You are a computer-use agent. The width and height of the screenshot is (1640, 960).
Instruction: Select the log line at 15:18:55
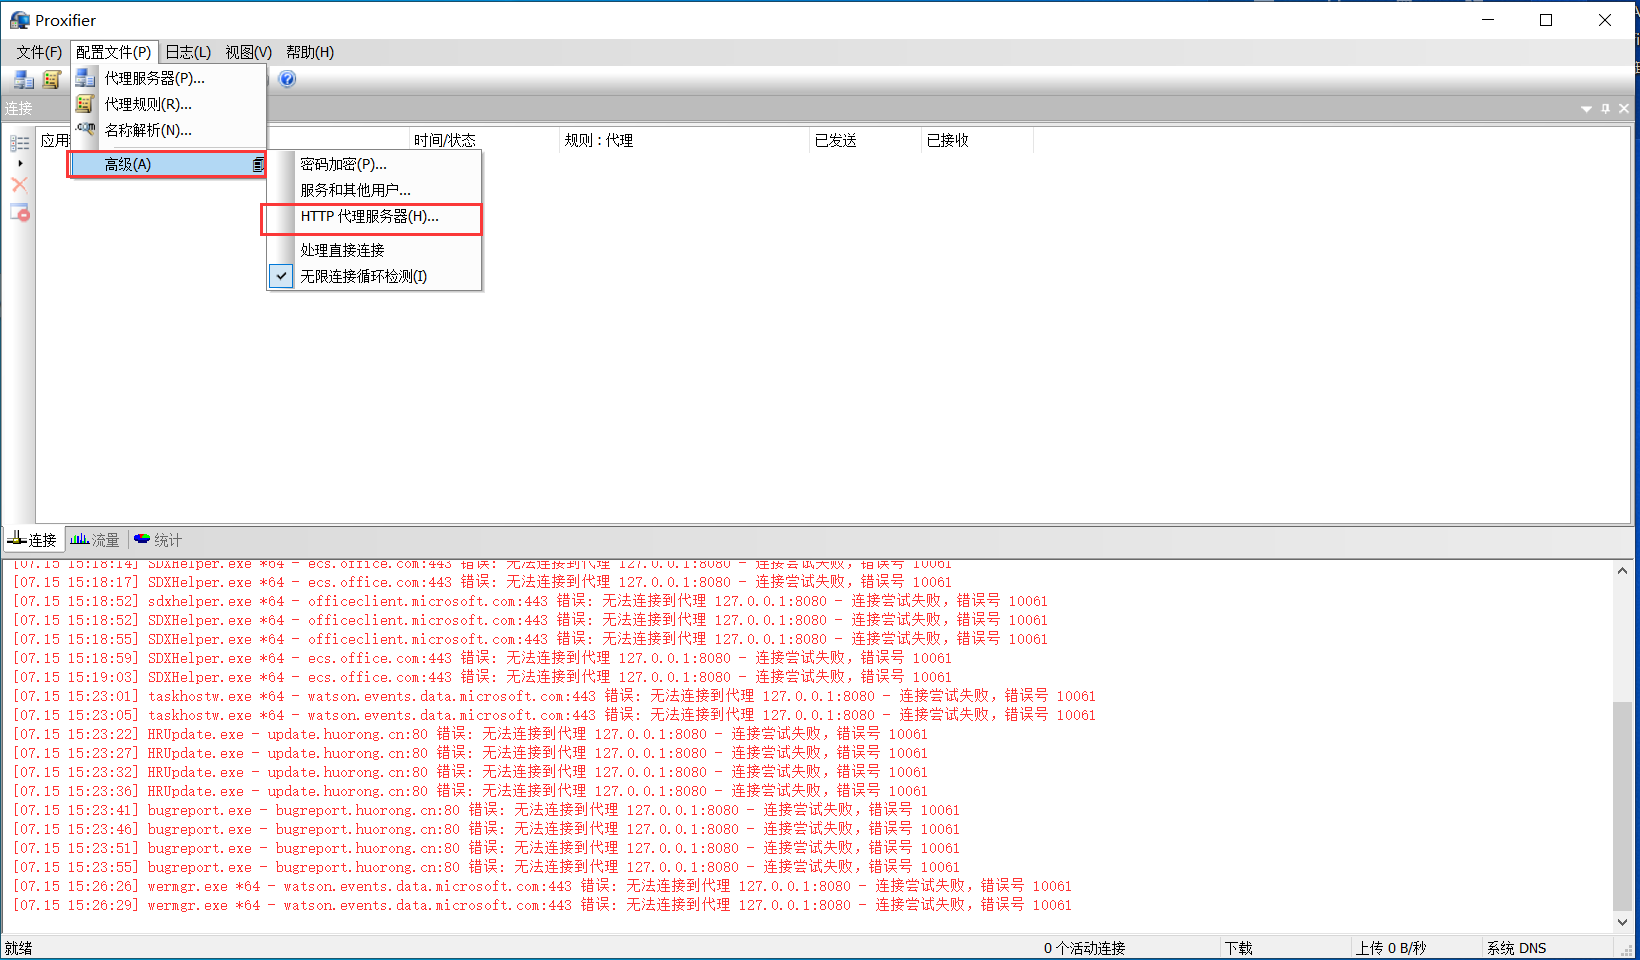tap(530, 639)
